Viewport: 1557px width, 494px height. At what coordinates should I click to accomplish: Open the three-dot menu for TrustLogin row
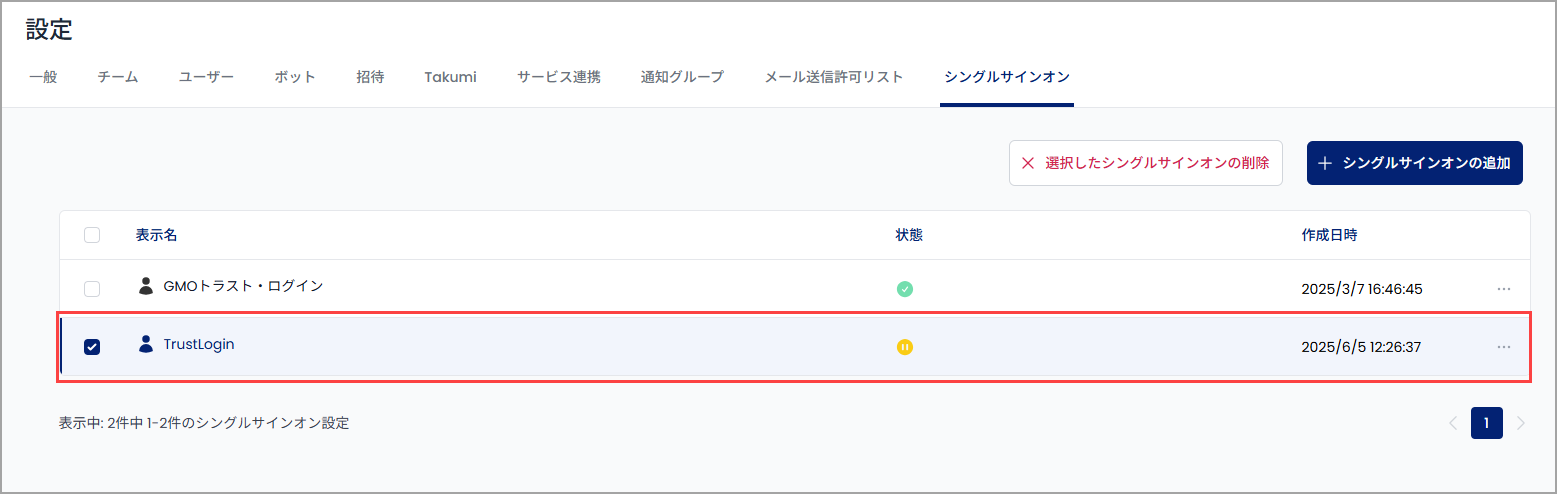[1504, 347]
